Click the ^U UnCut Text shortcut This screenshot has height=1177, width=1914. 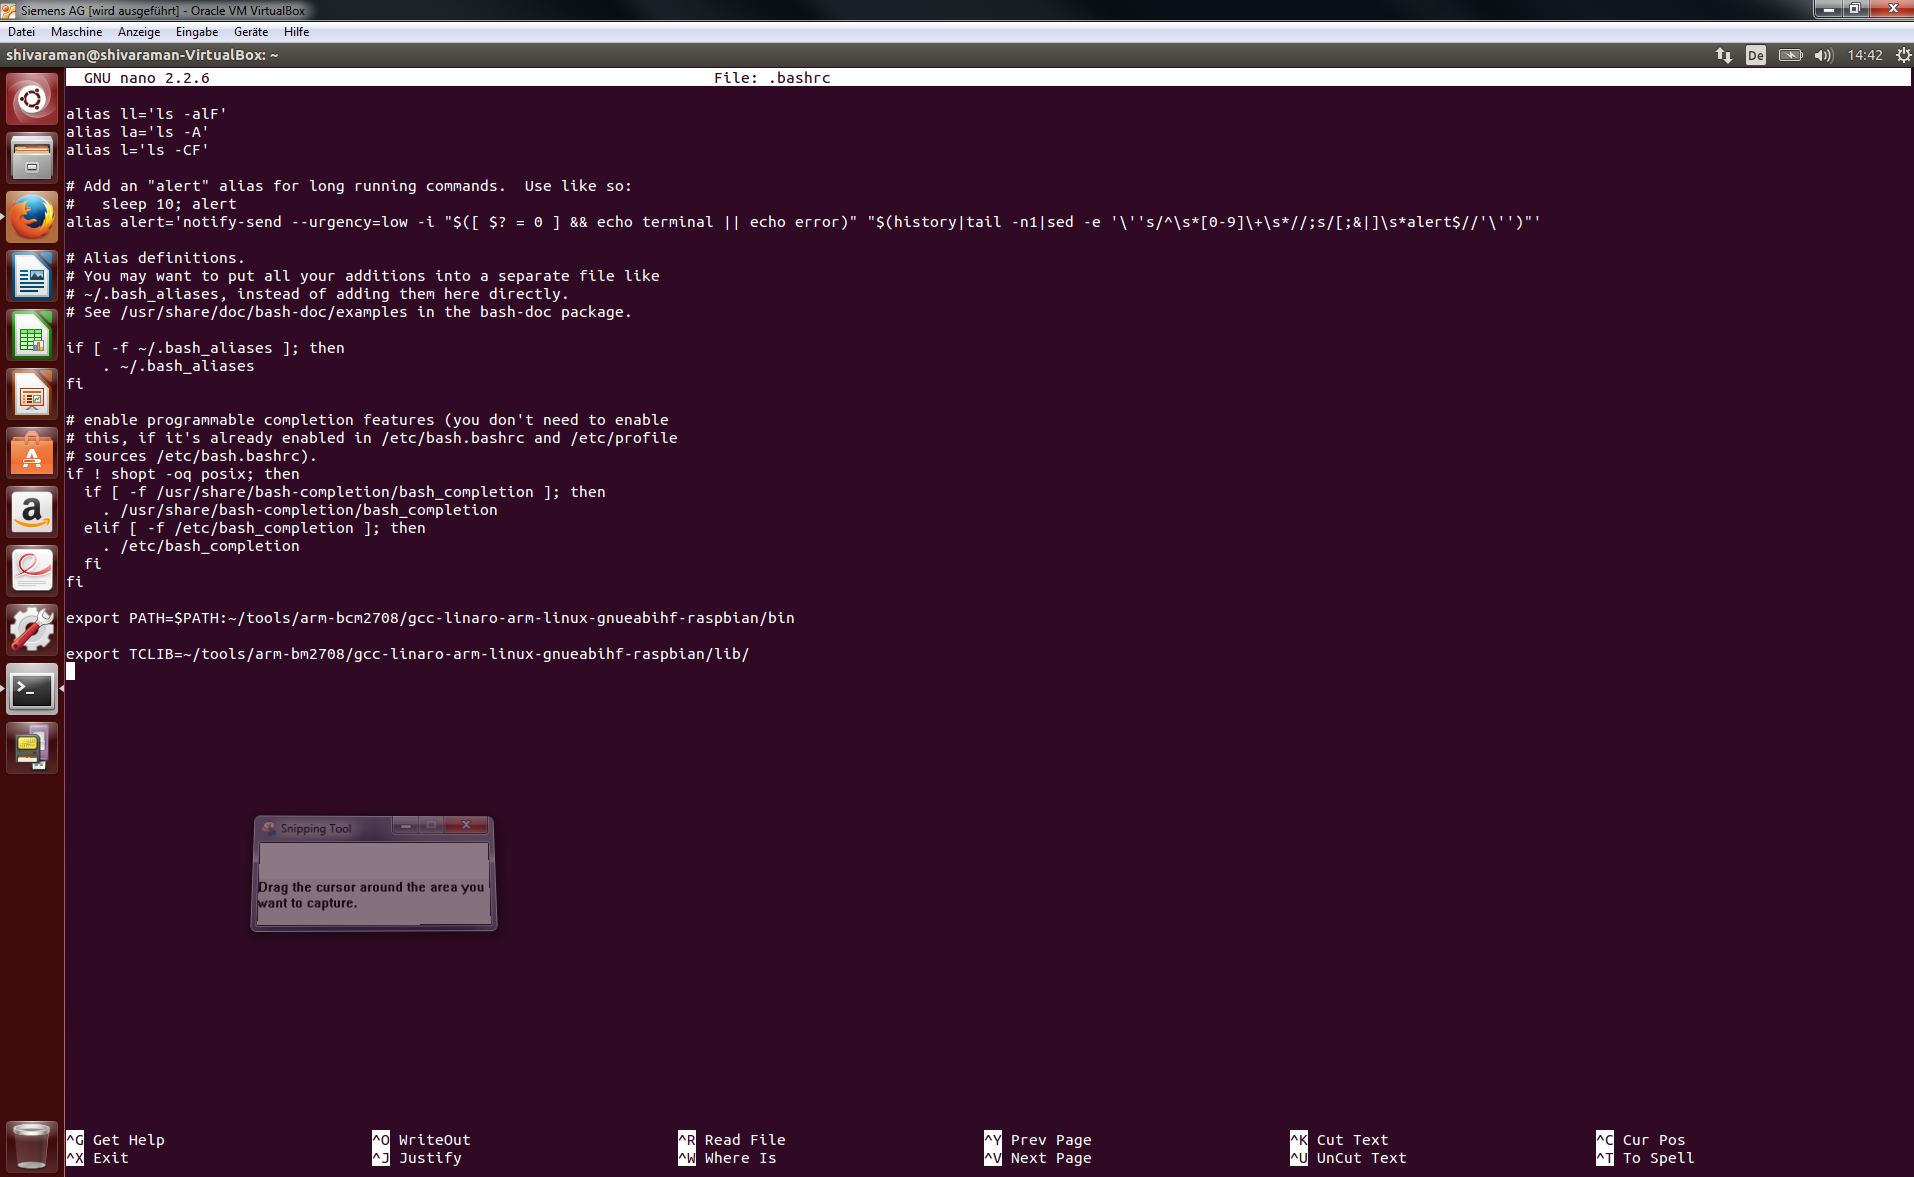(x=1349, y=1158)
